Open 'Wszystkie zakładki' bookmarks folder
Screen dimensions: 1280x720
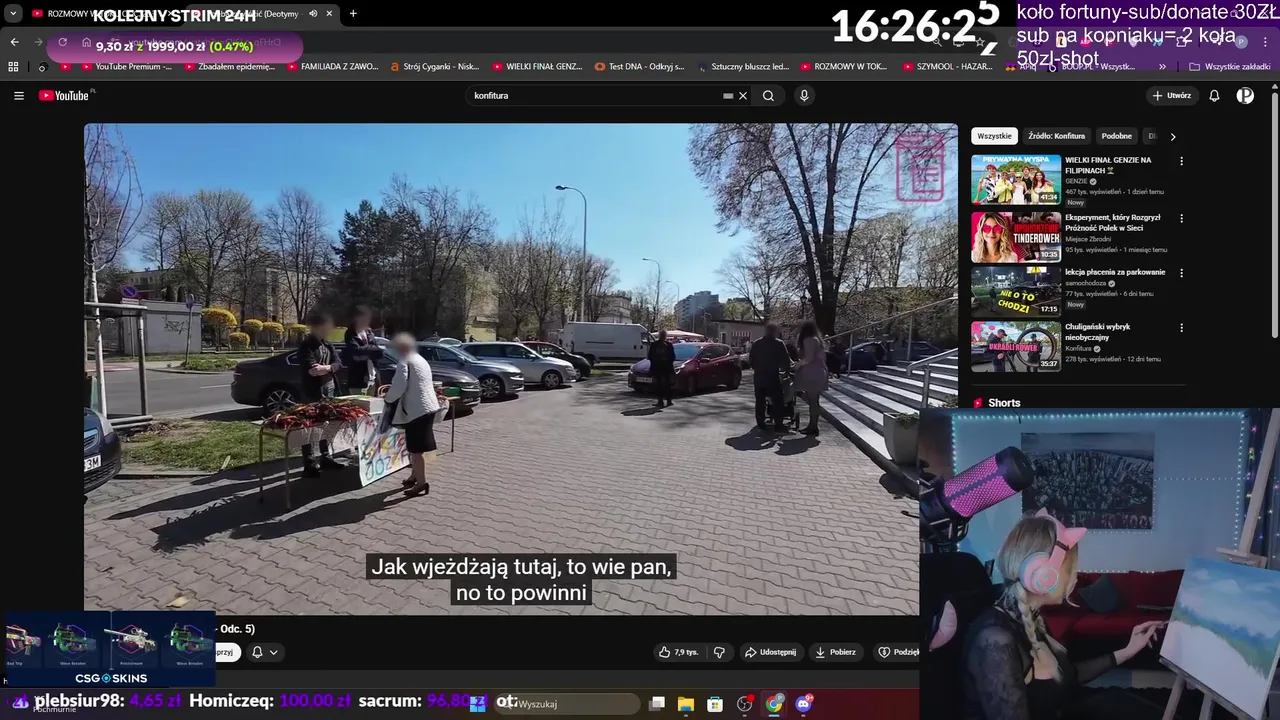tap(1230, 67)
